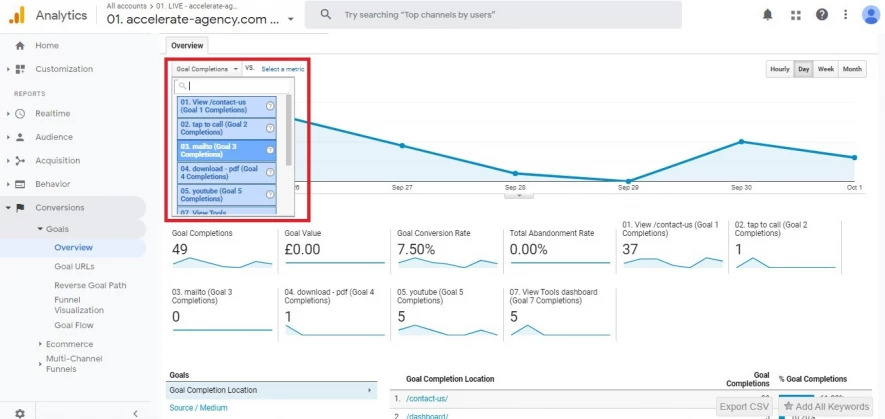Image resolution: width=885 pixels, height=419 pixels.
Task: Open Funnel Visualization report
Action: pyautogui.click(x=79, y=305)
